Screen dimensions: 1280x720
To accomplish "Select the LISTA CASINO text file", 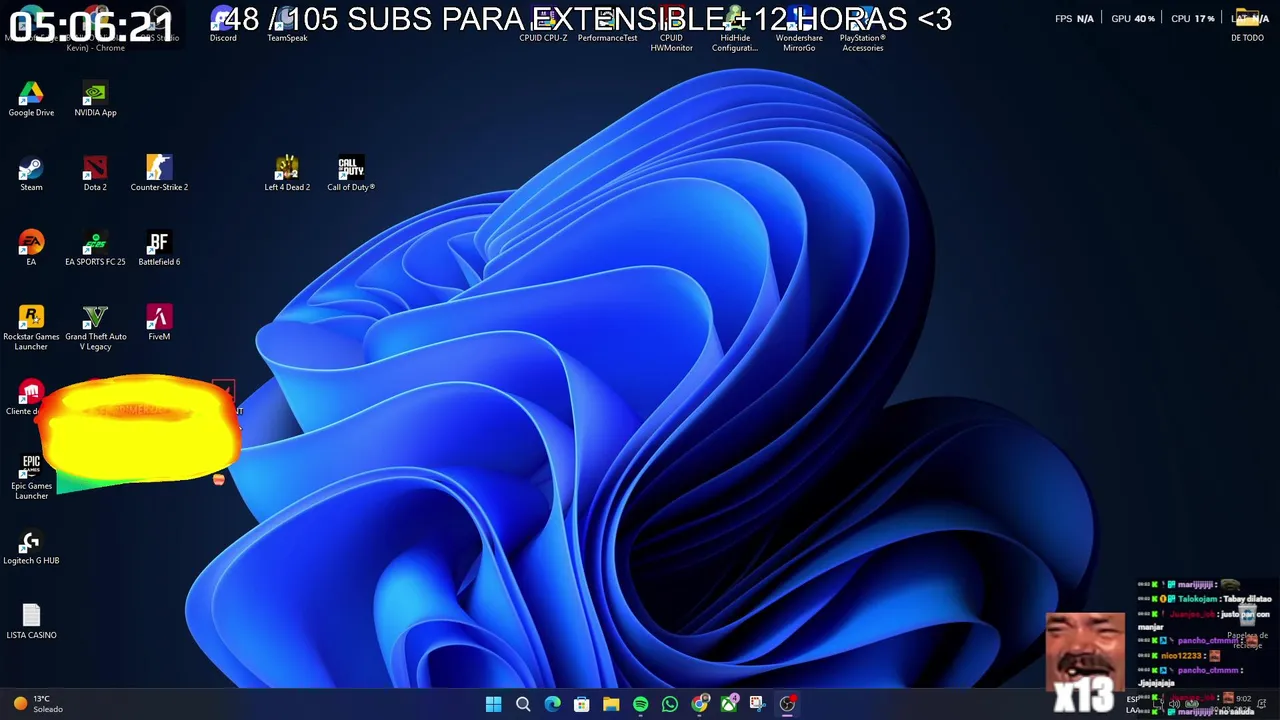I will (31, 622).
